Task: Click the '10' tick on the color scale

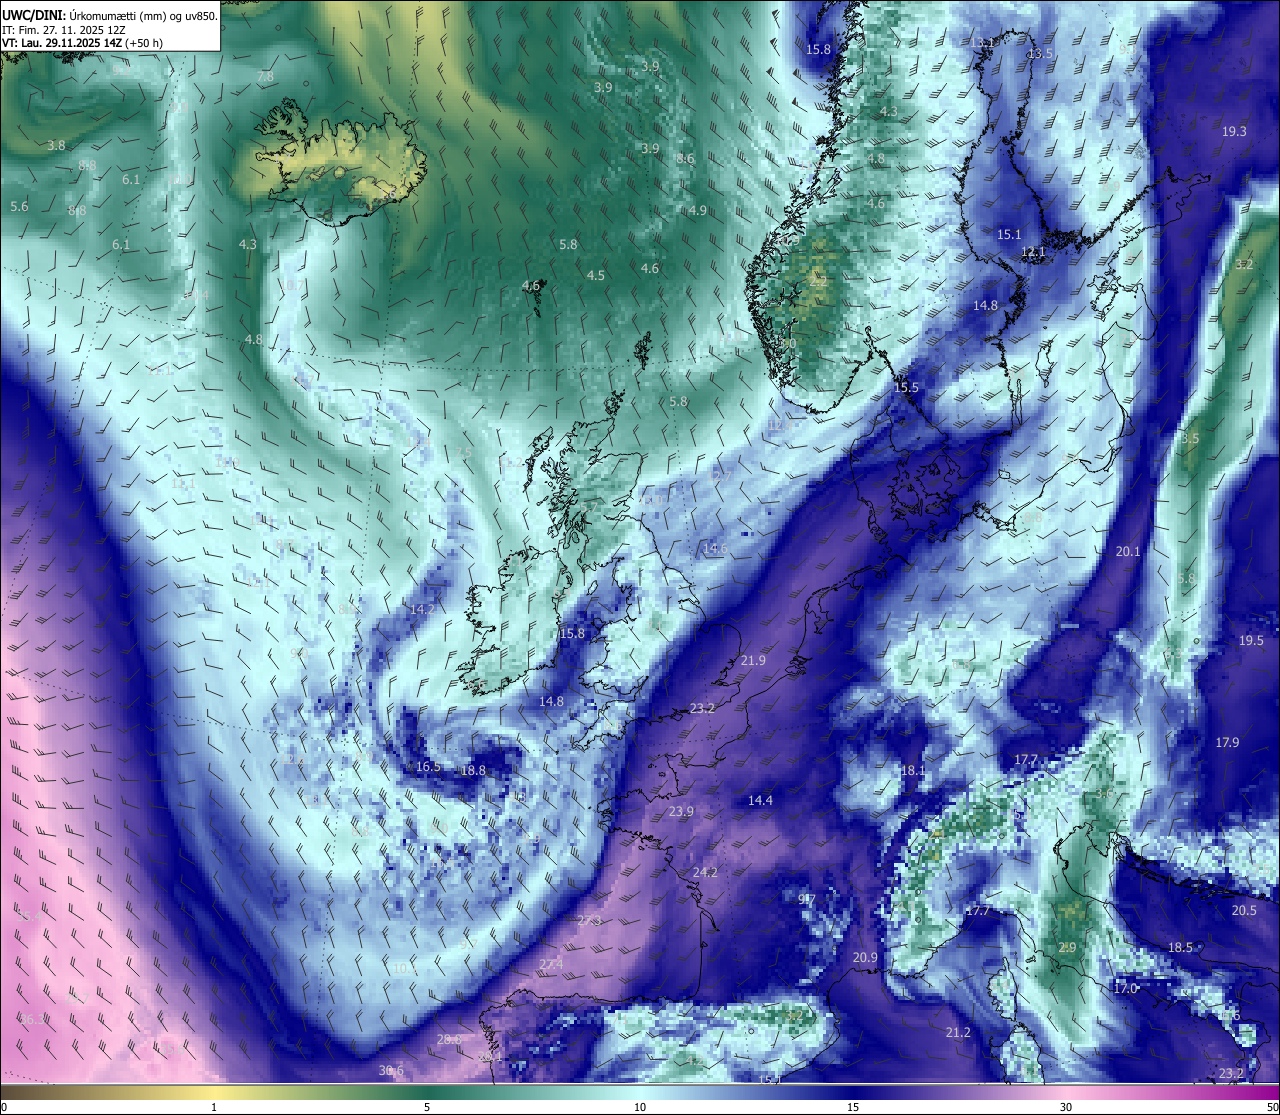Action: point(640,1106)
